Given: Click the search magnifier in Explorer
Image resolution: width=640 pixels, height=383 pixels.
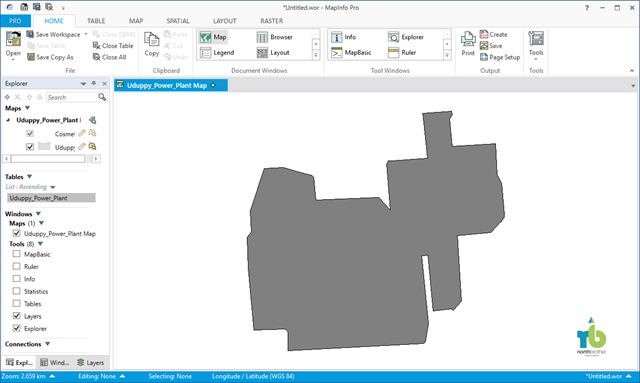Looking at the screenshot, I should pos(102,97).
